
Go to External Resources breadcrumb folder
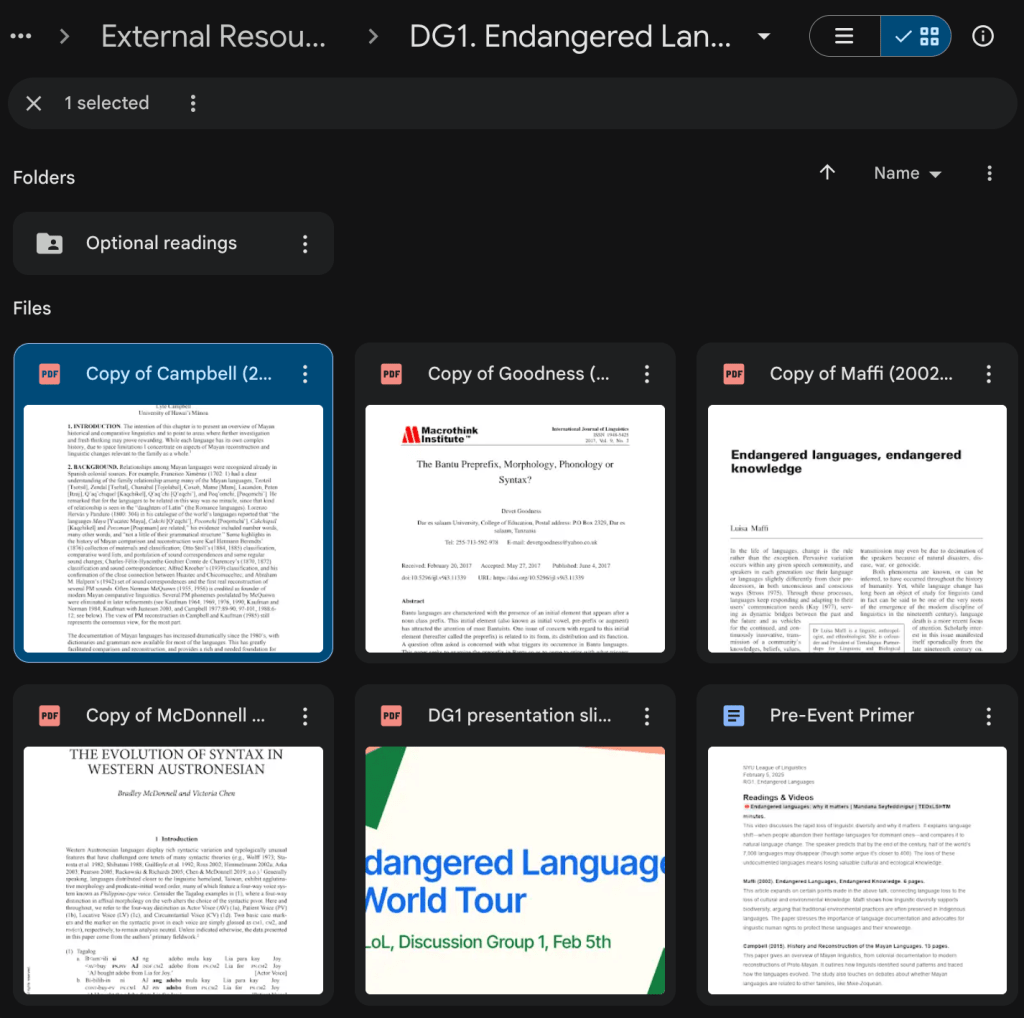[x=213, y=37]
